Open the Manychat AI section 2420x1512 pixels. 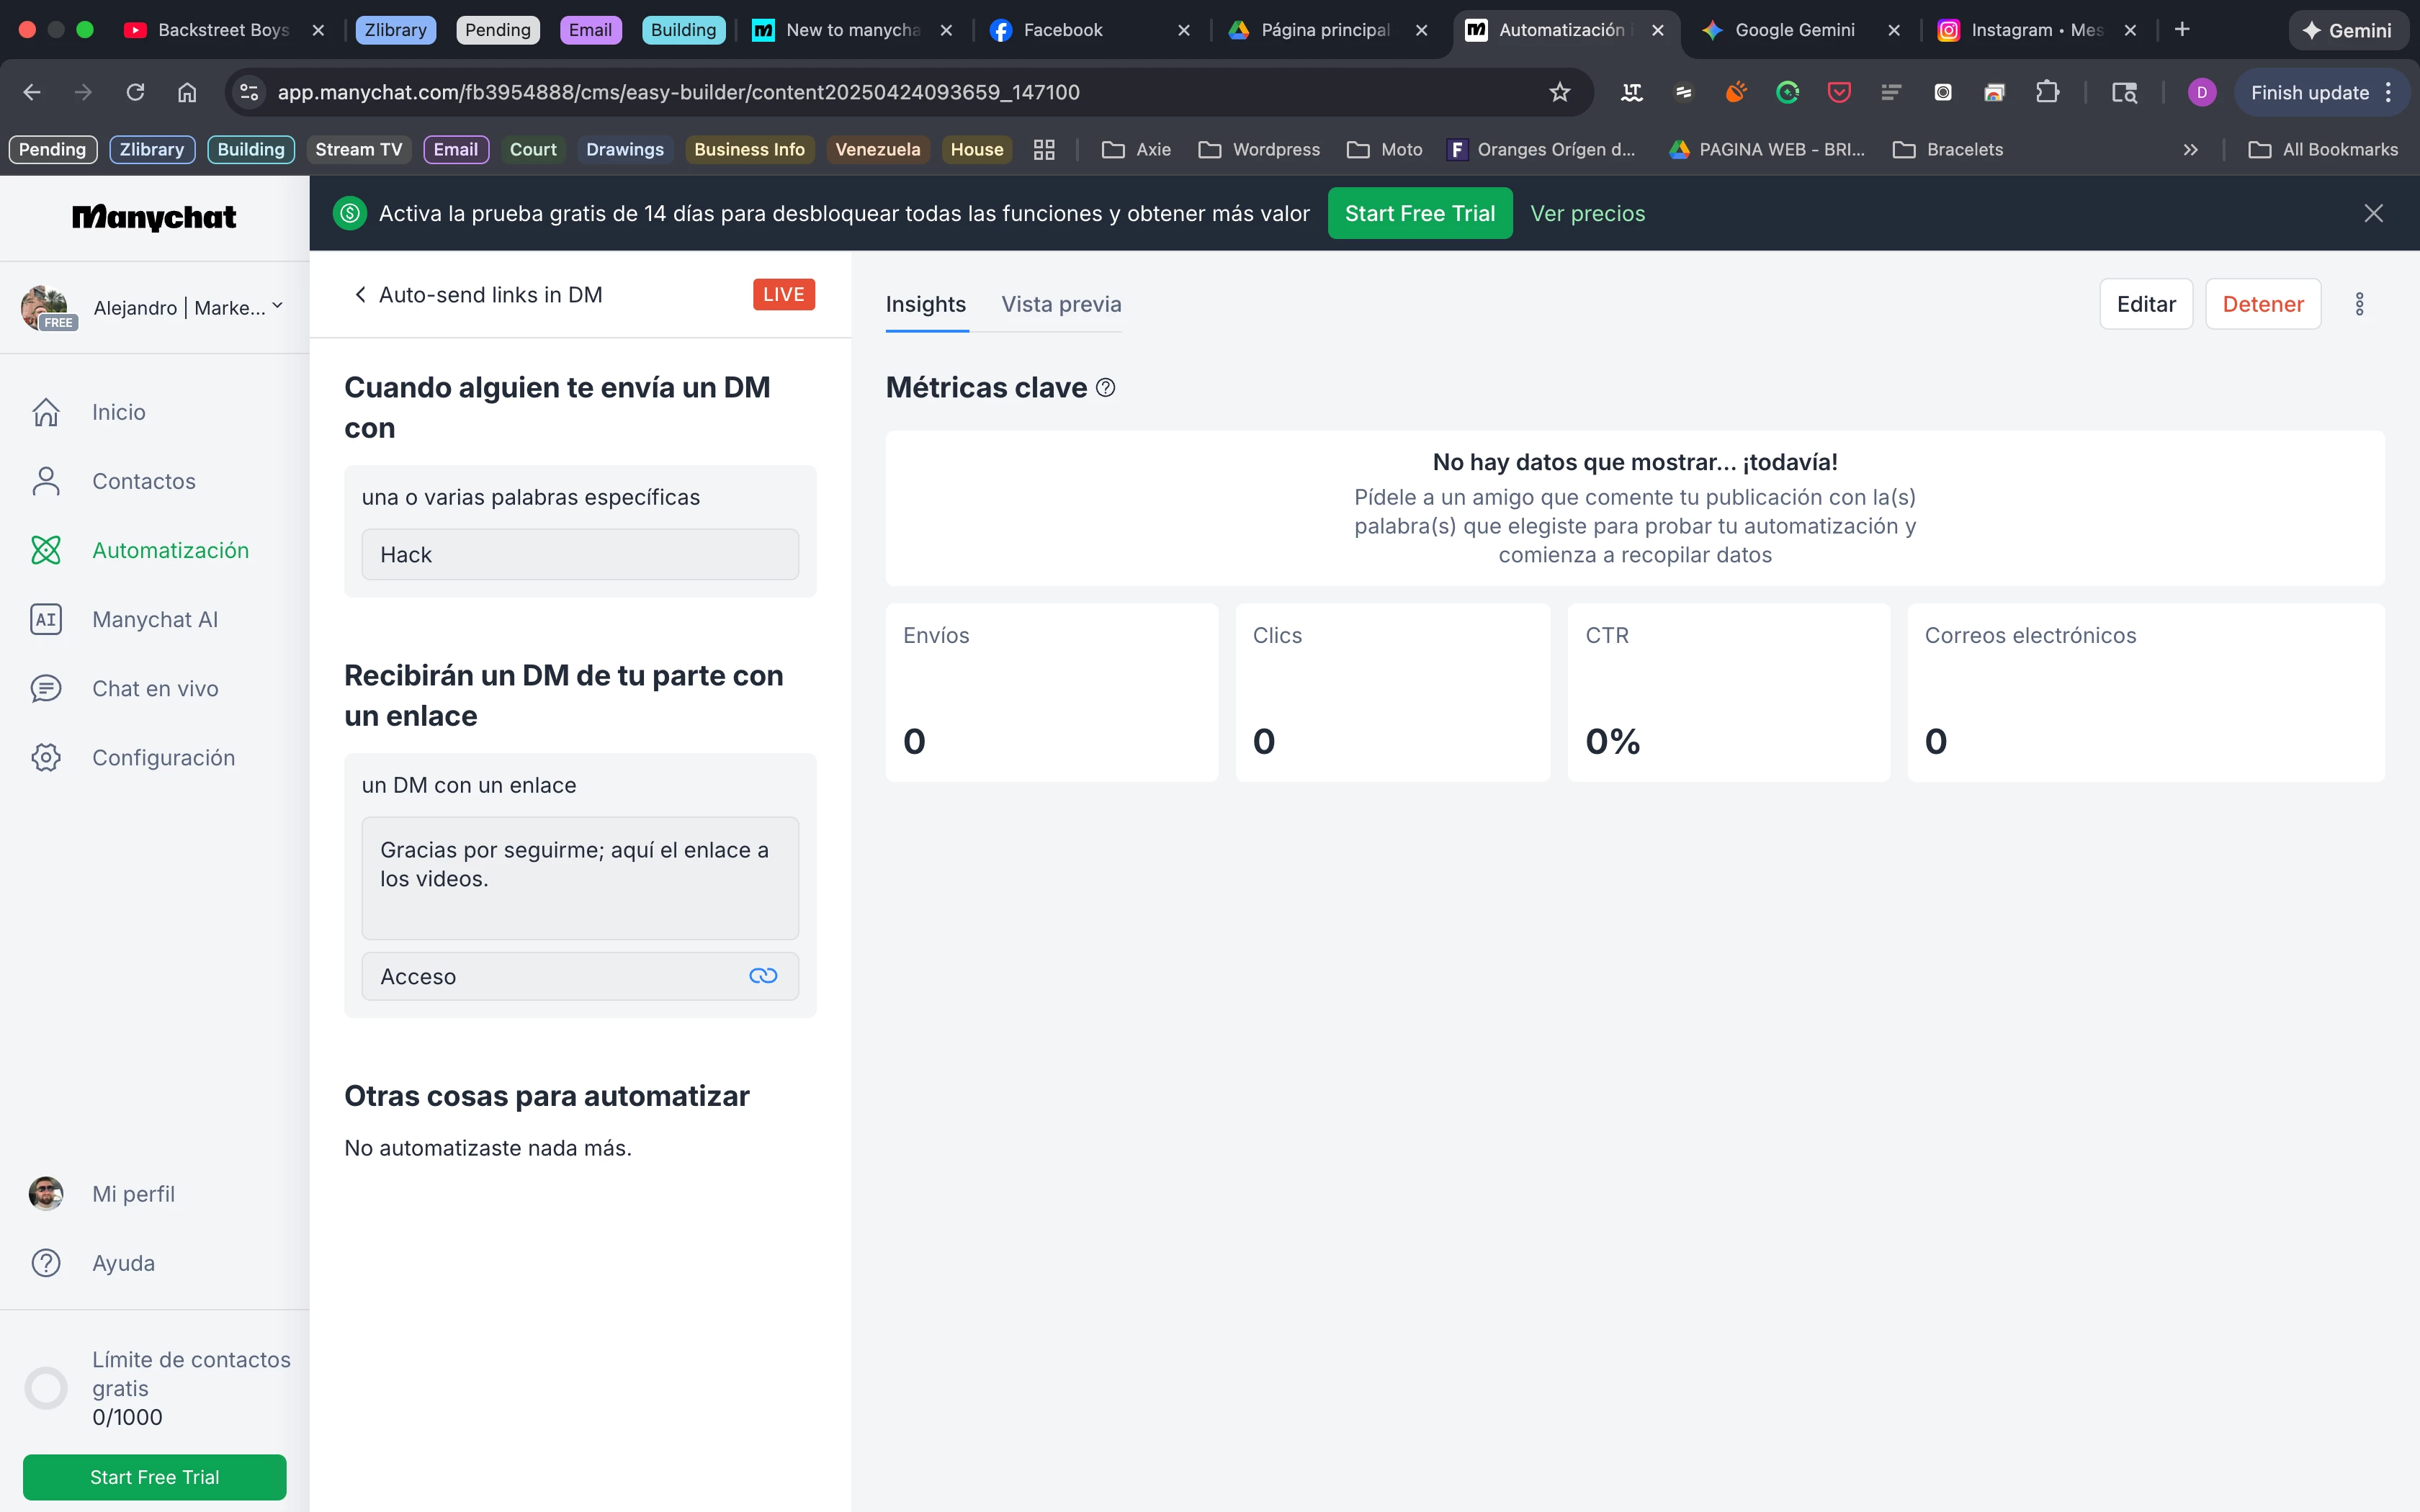(x=154, y=619)
